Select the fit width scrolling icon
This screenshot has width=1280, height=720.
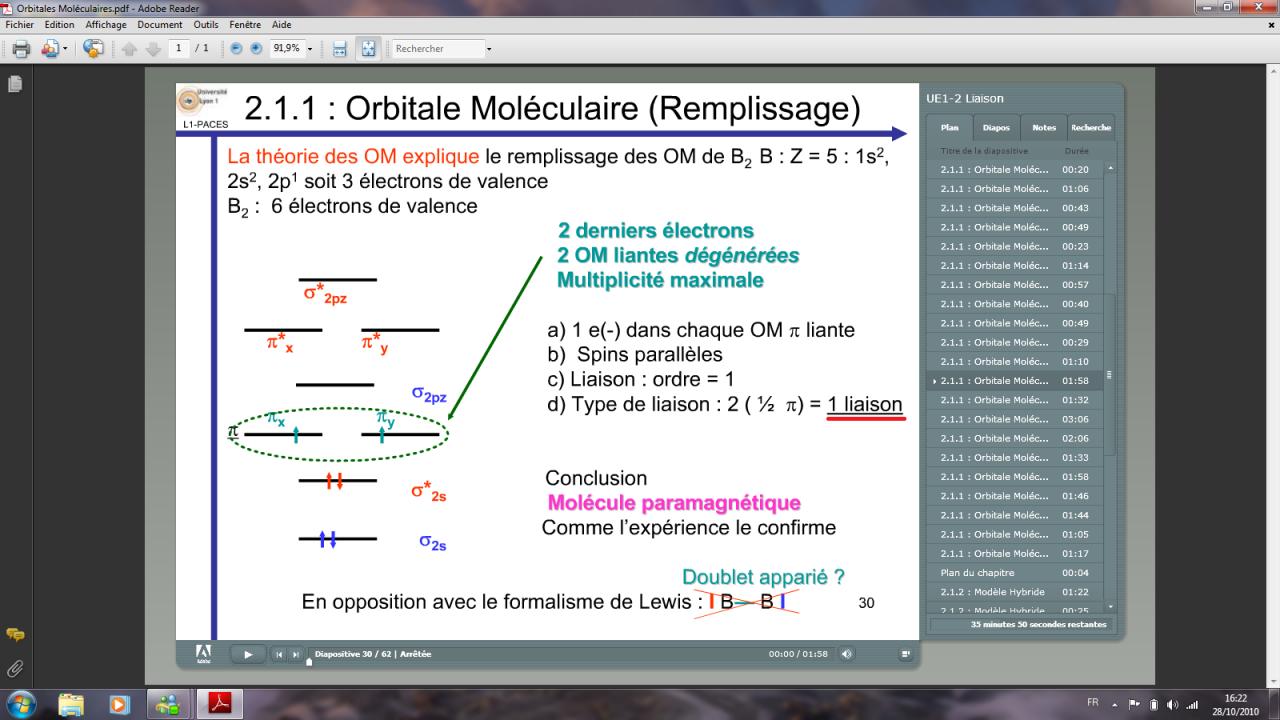tap(339, 48)
